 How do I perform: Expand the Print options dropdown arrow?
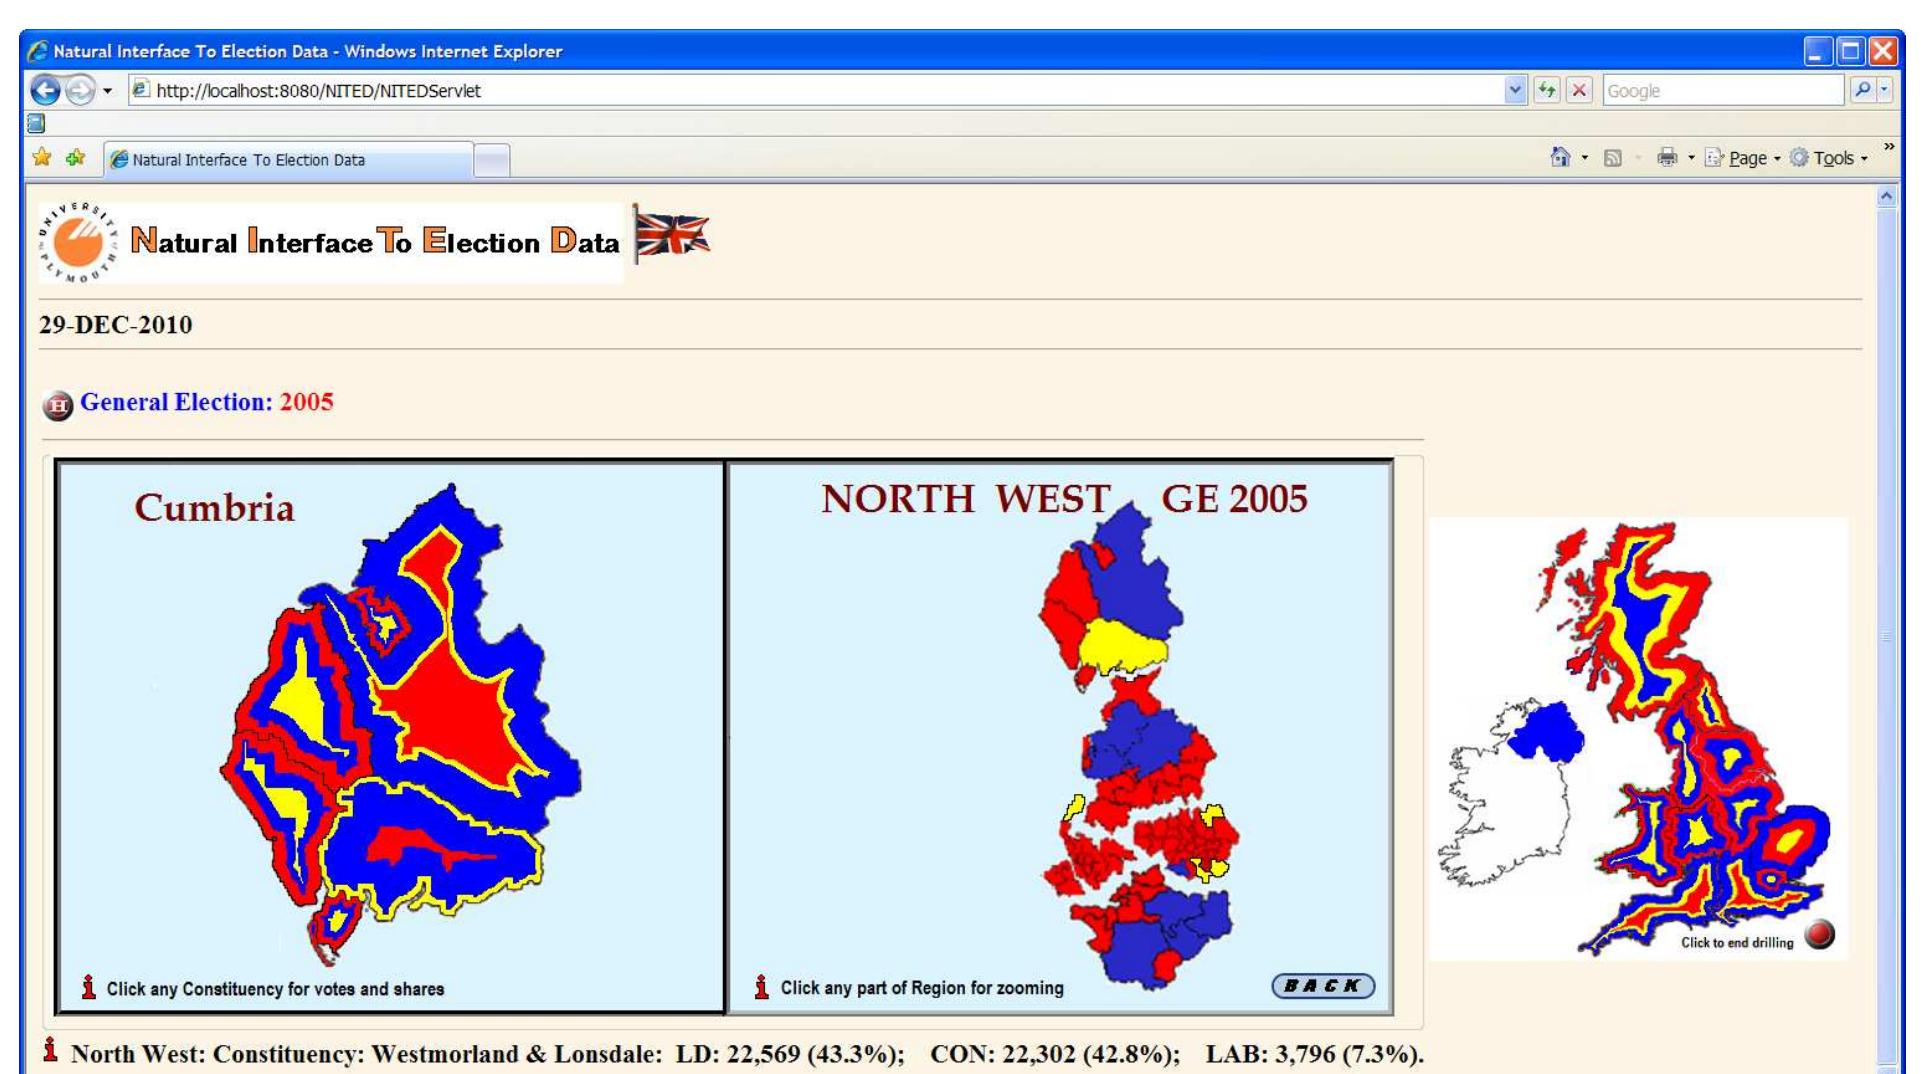(x=1691, y=158)
